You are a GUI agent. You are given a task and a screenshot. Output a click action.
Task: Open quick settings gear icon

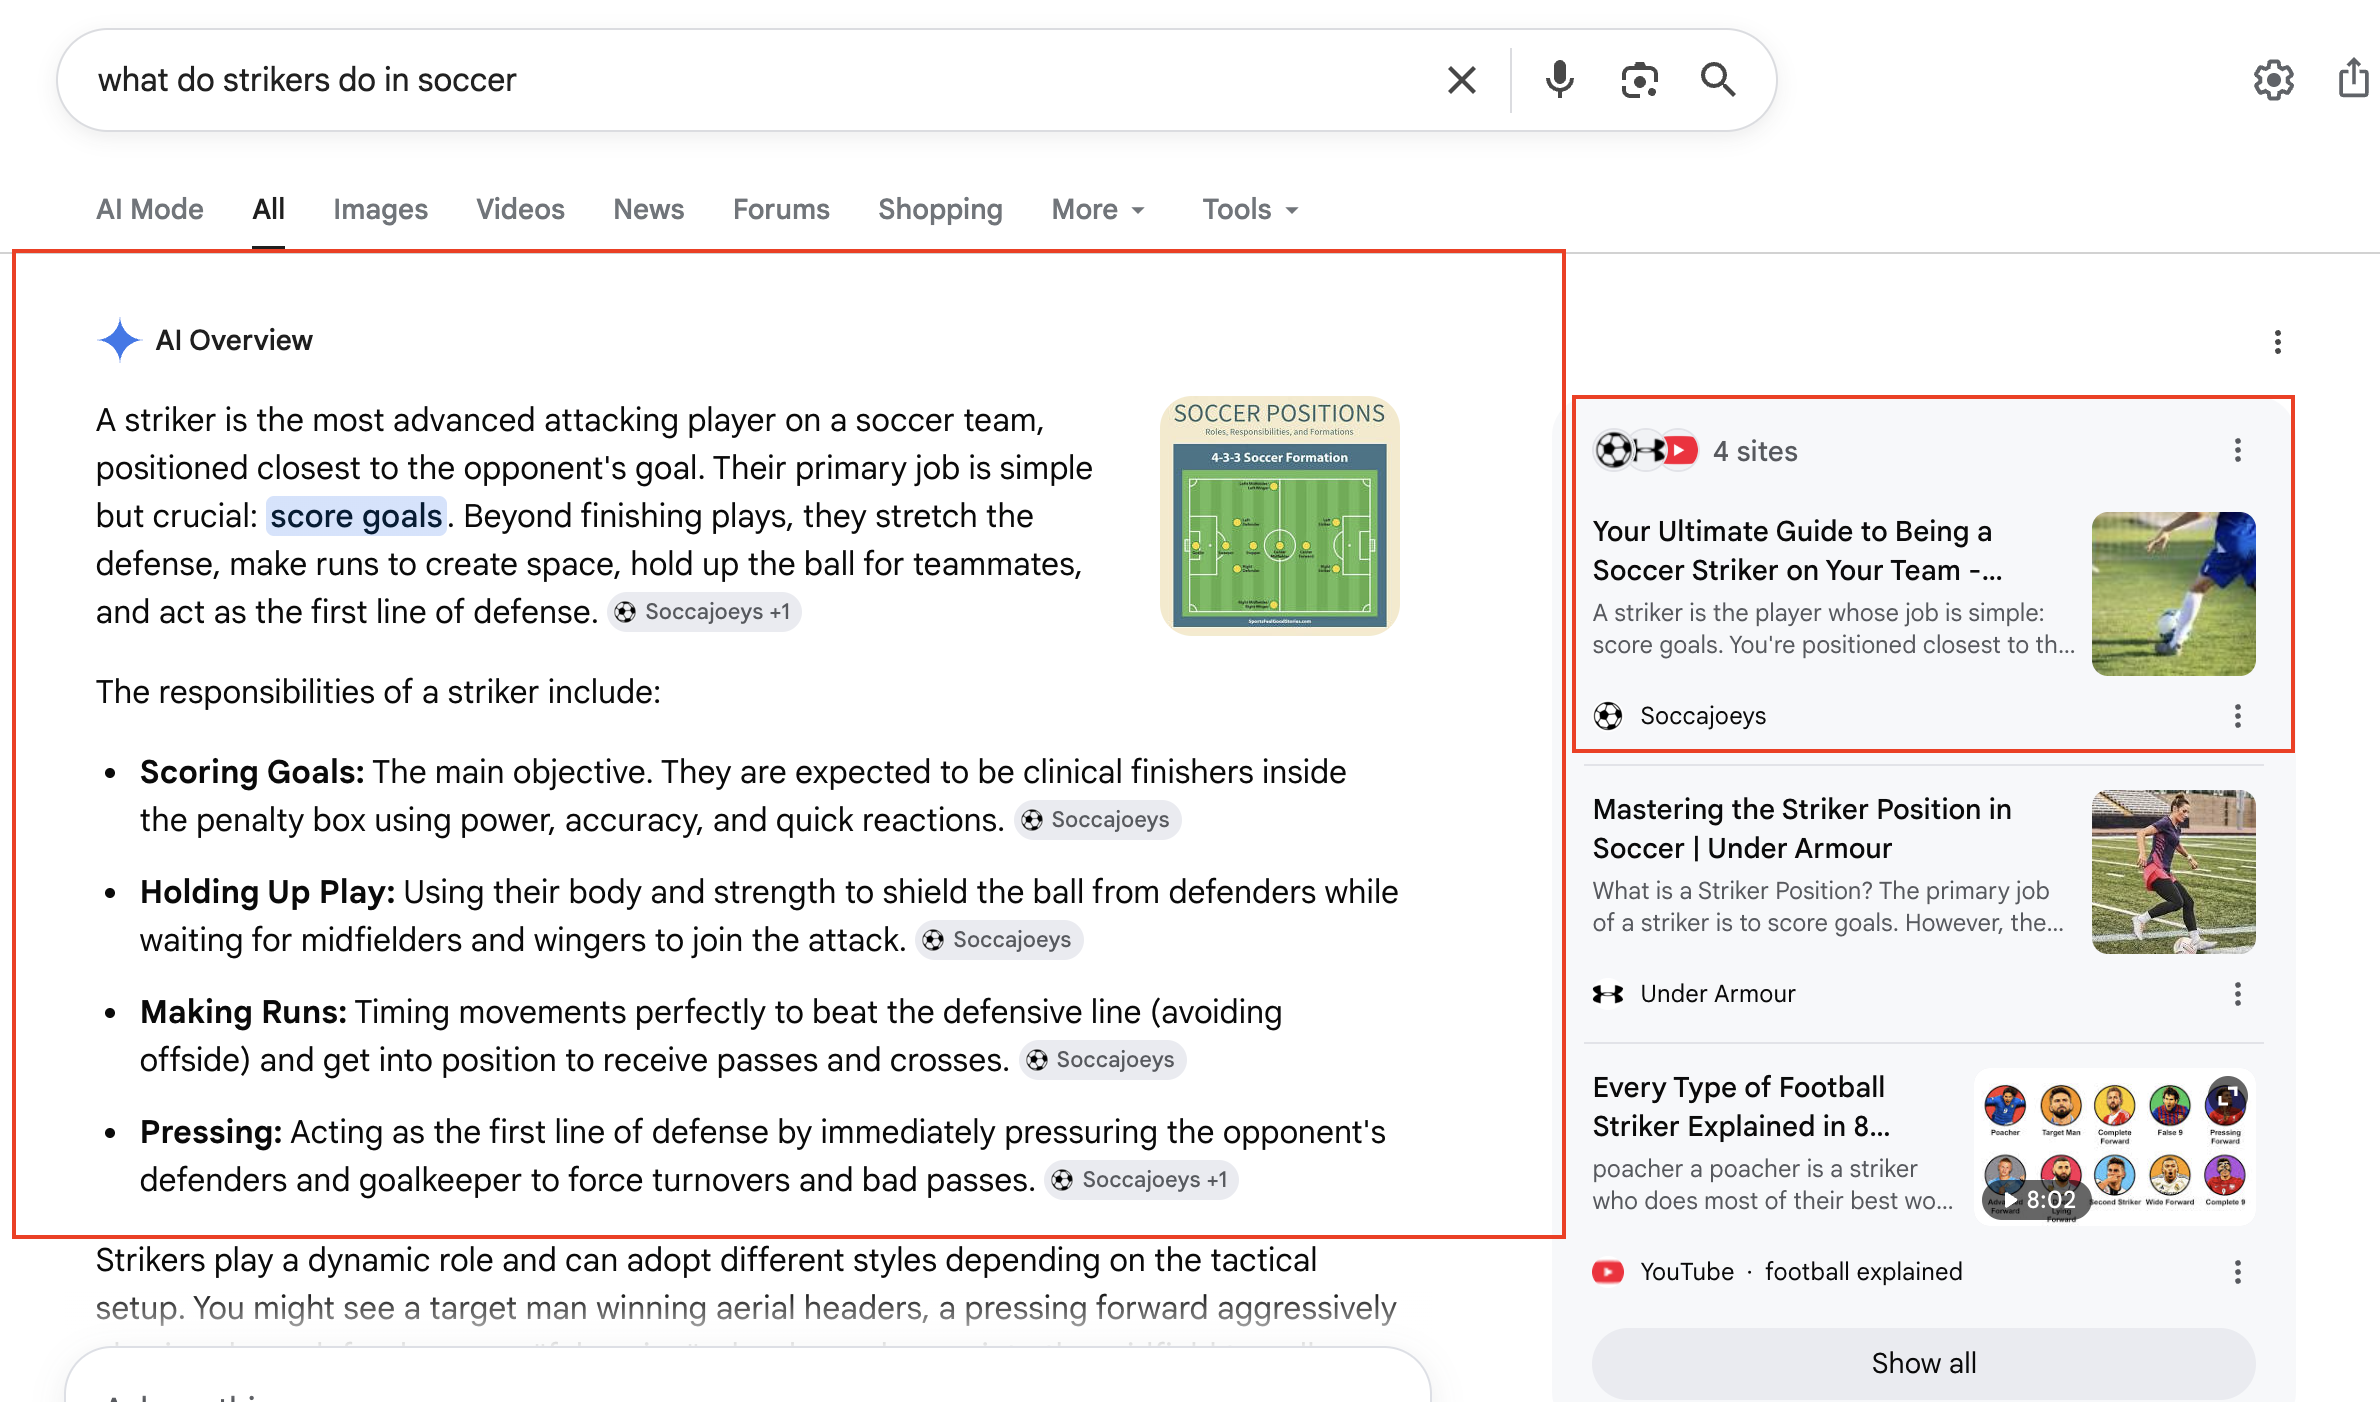coord(2273,80)
